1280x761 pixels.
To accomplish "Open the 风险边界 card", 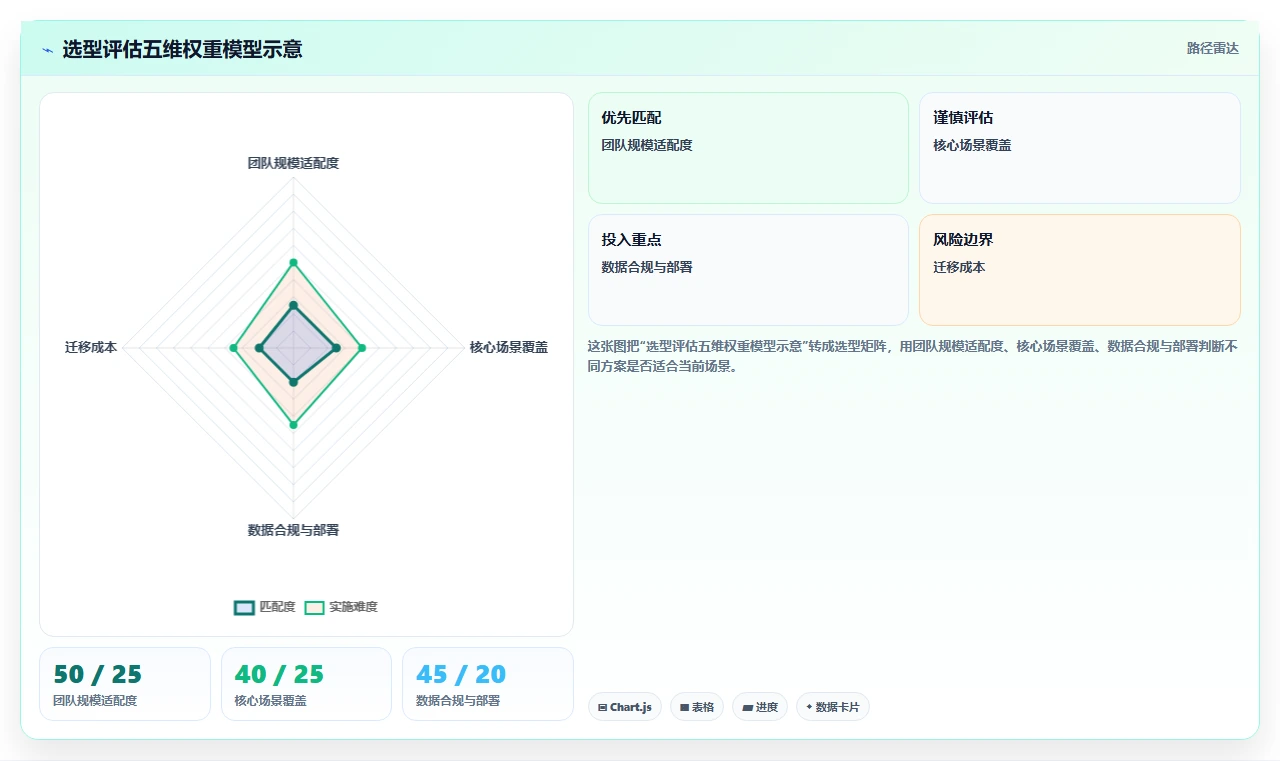I will [x=1080, y=270].
